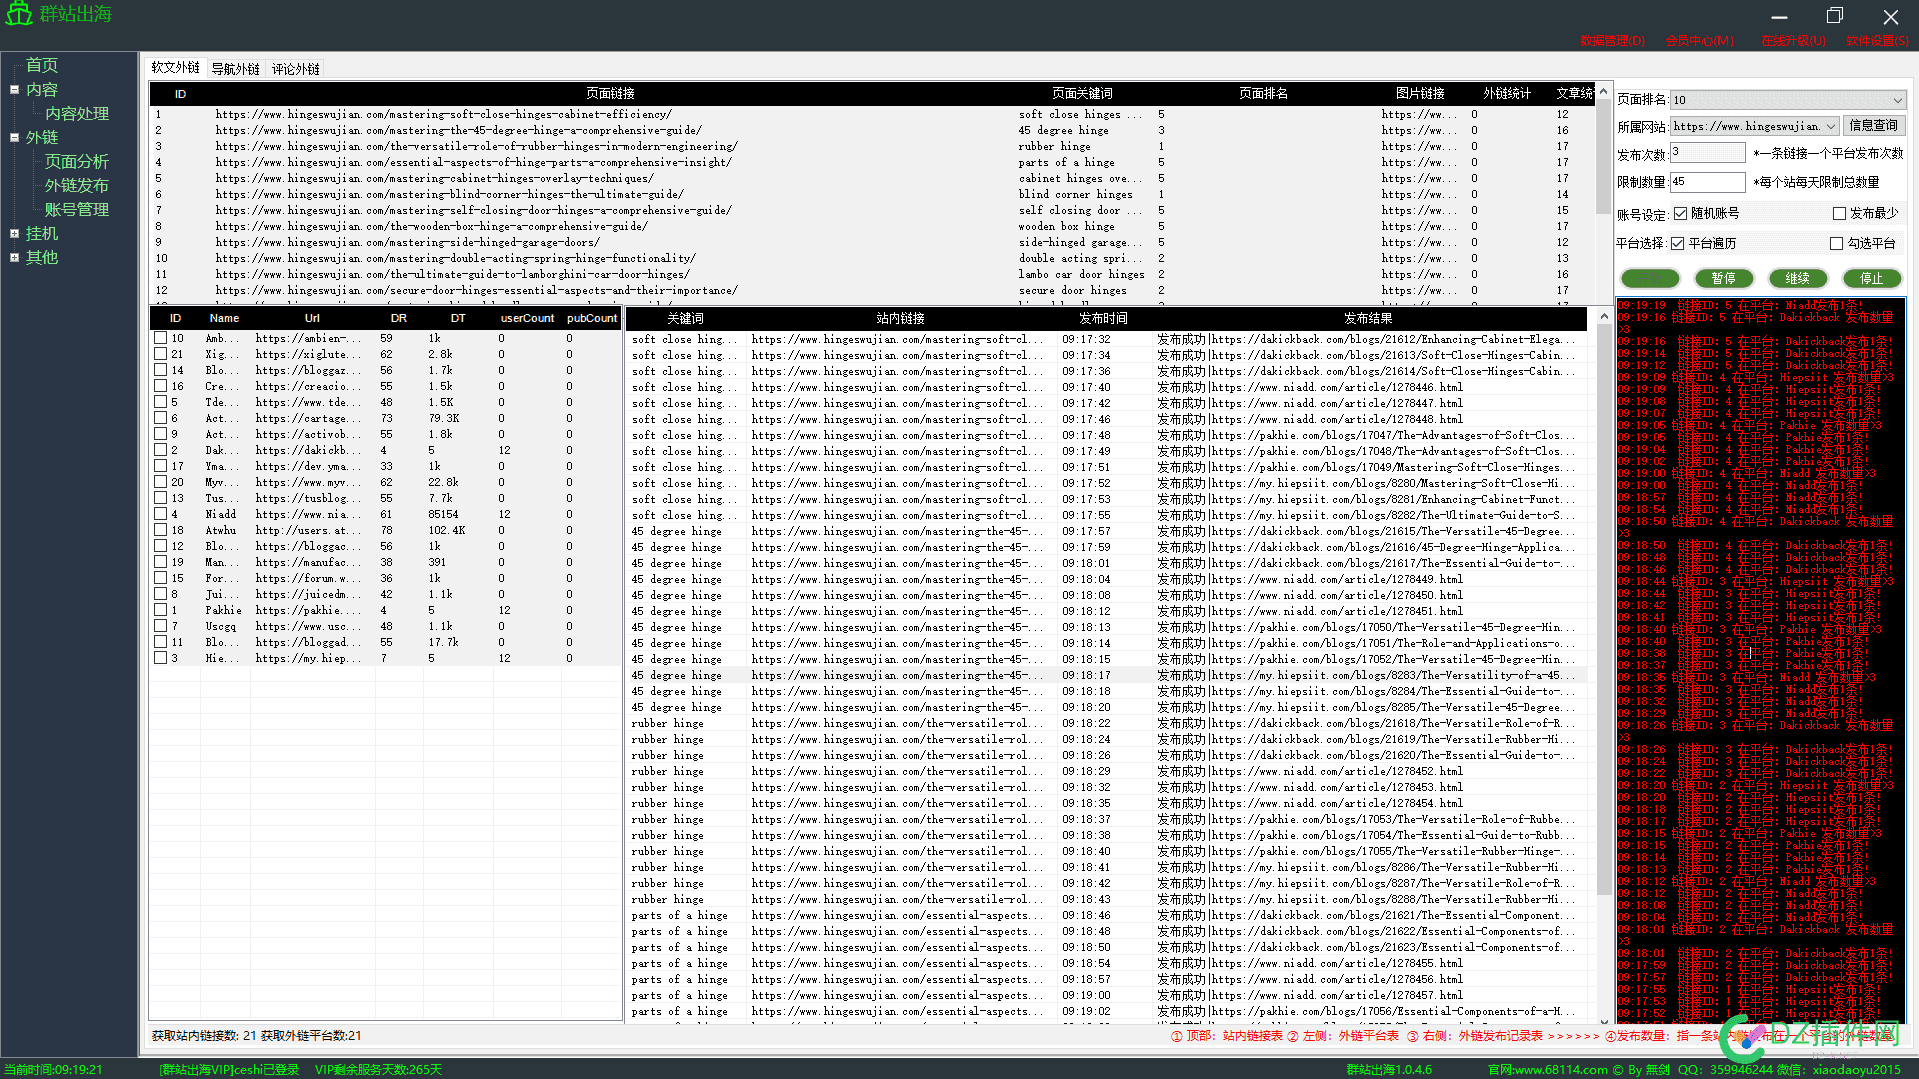The width and height of the screenshot is (1919, 1079).
Task: Open the 在线升级(U) menu
Action: point(1794,41)
